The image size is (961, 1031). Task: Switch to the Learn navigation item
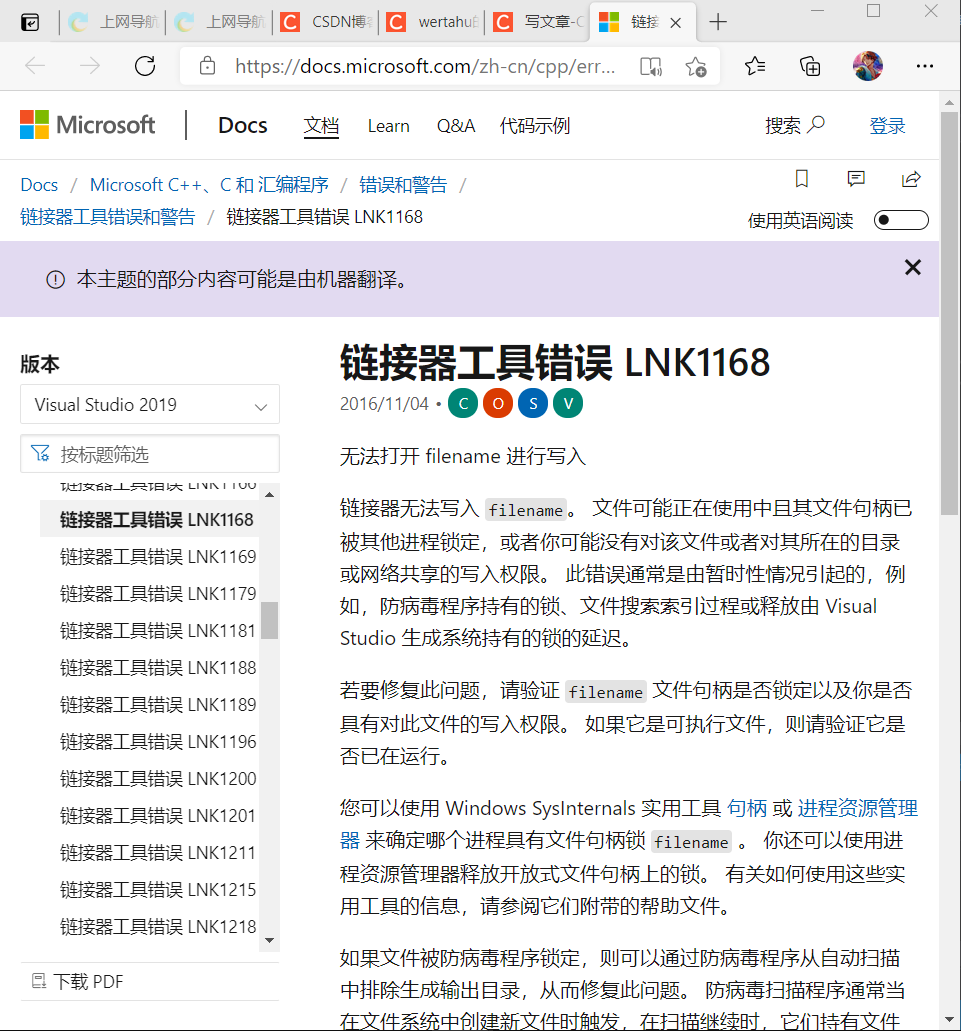tap(388, 126)
